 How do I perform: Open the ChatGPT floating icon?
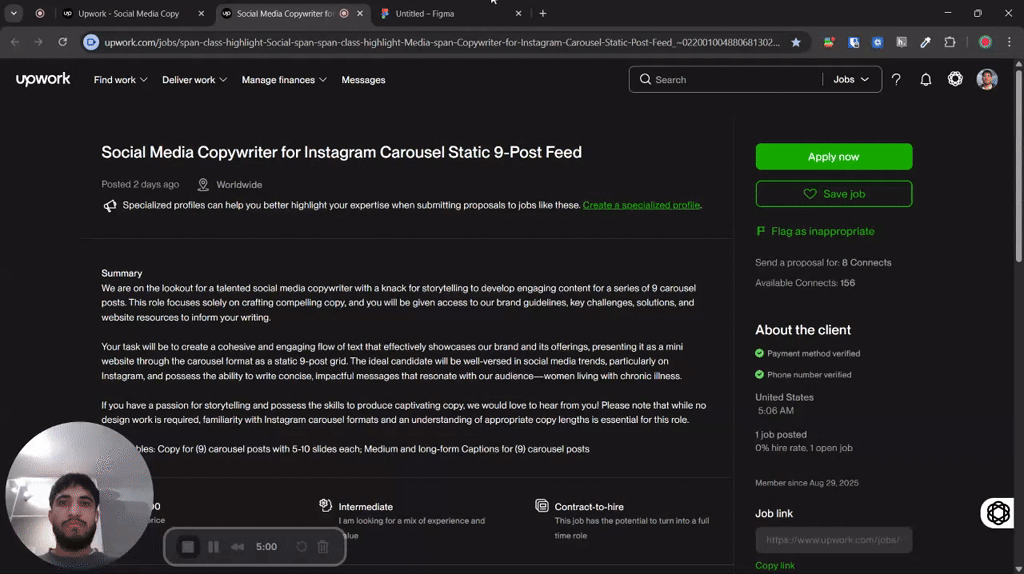point(998,513)
